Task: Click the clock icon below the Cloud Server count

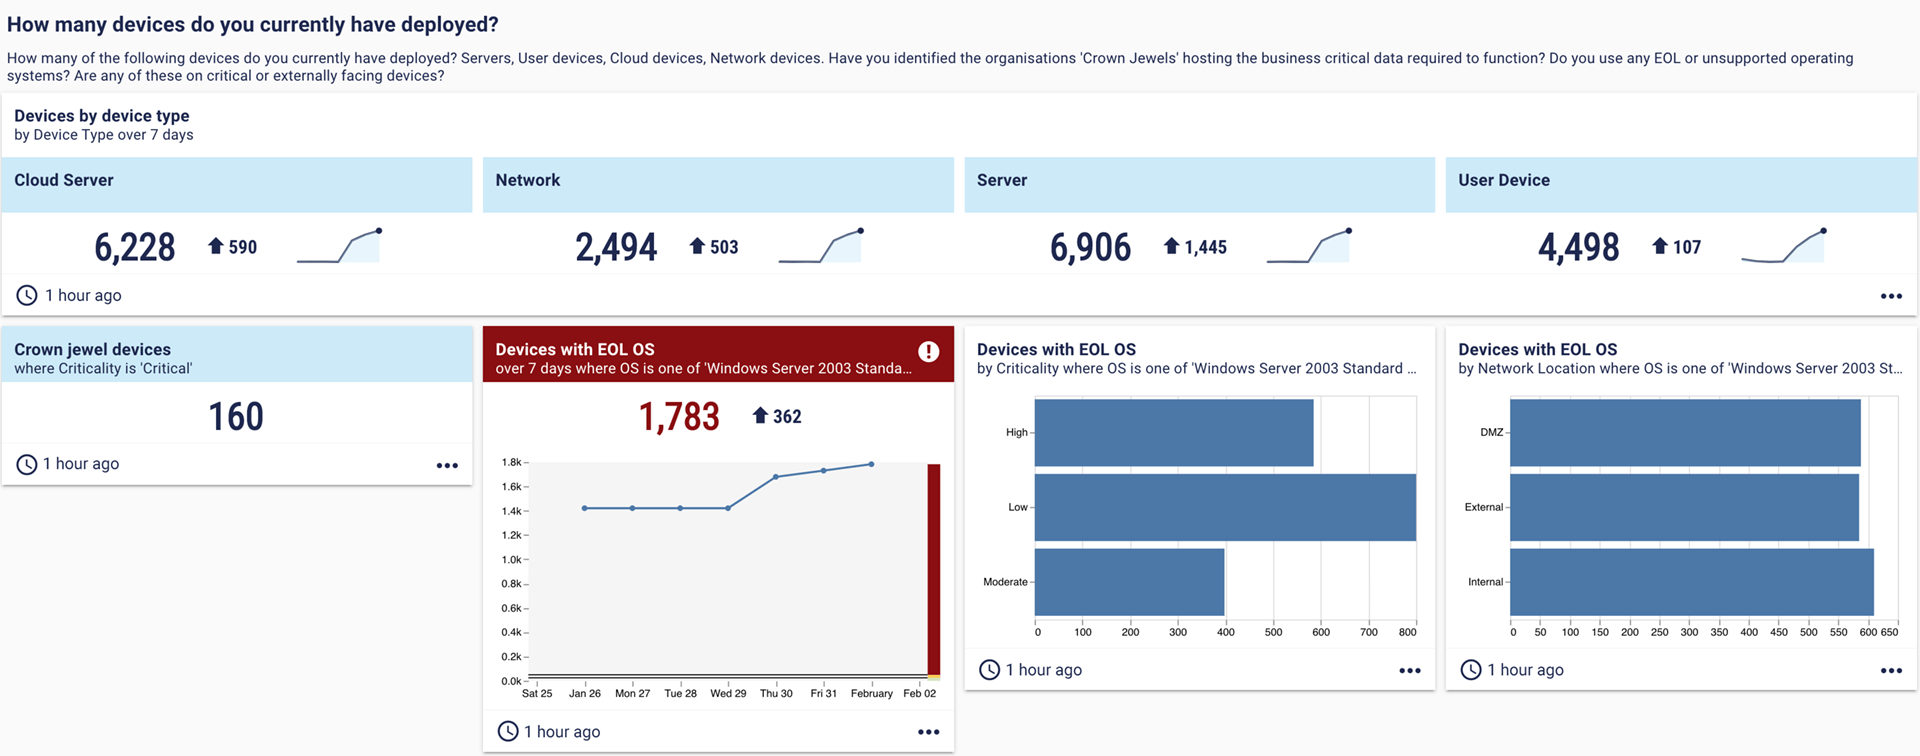Action: 27,295
